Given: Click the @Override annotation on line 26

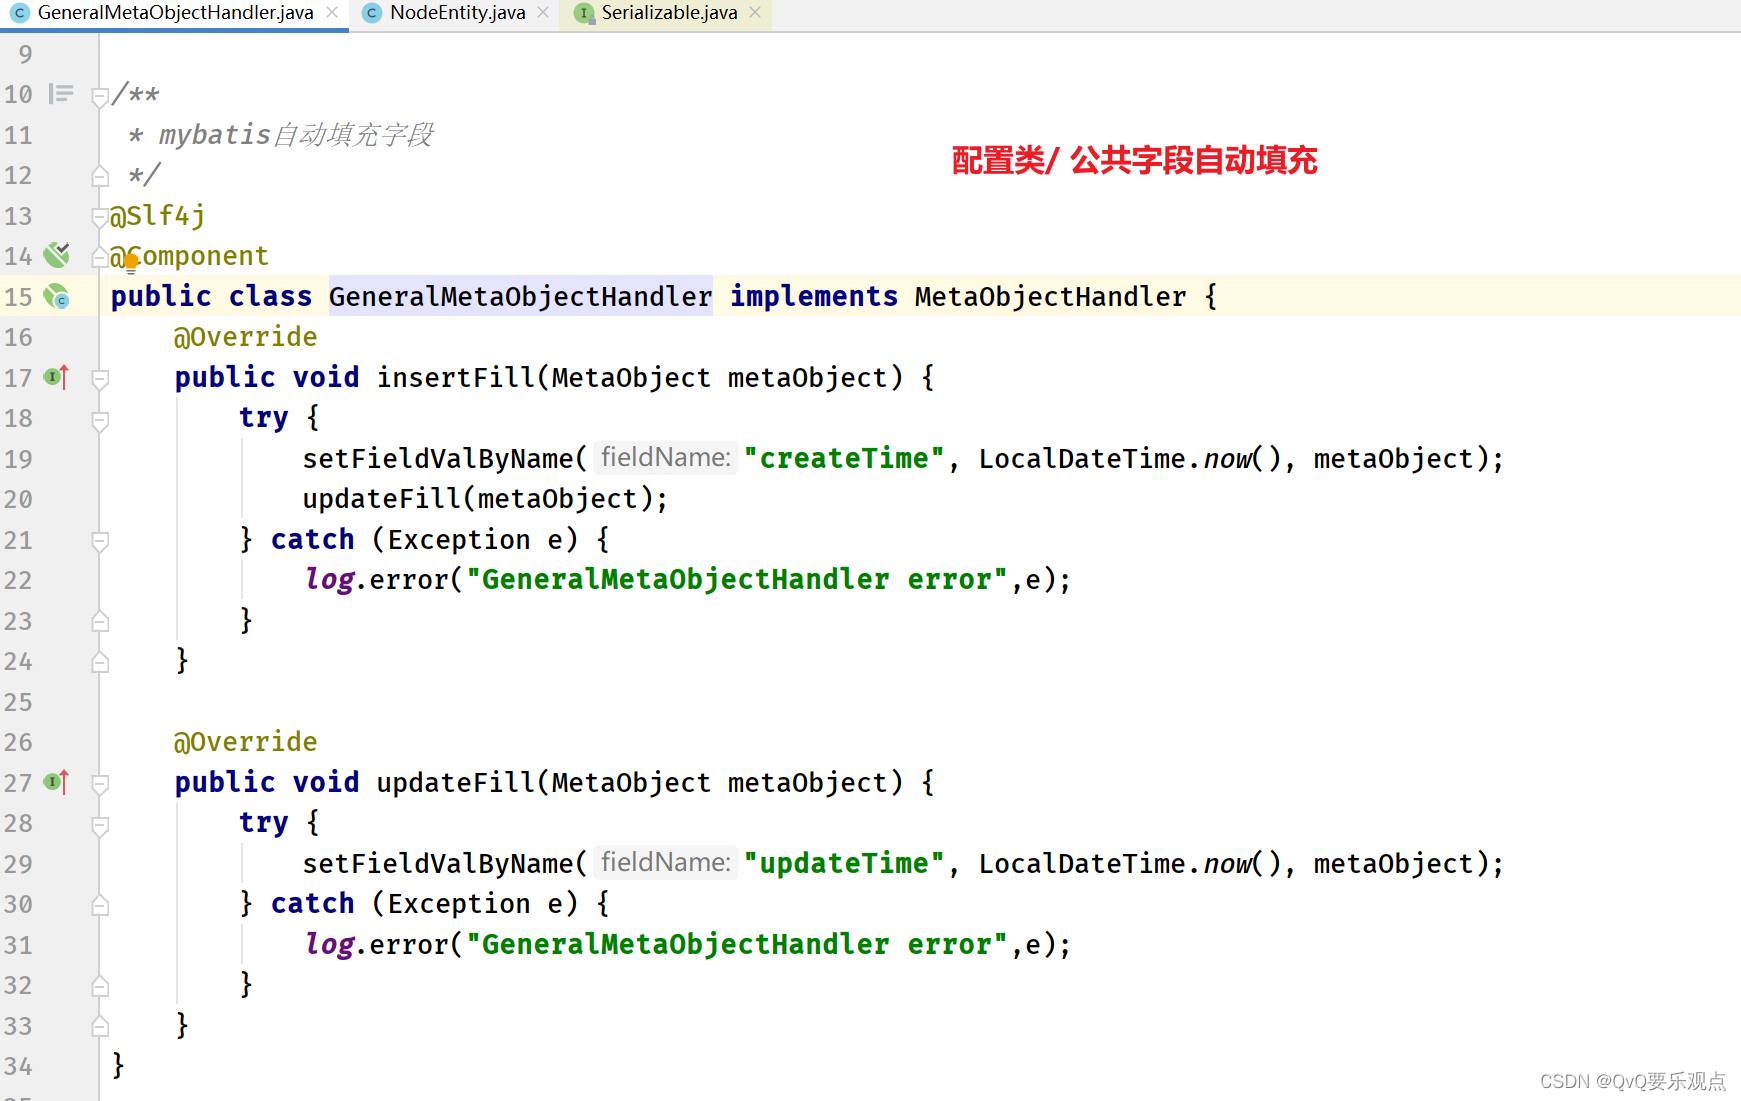Looking at the screenshot, I should 246,742.
